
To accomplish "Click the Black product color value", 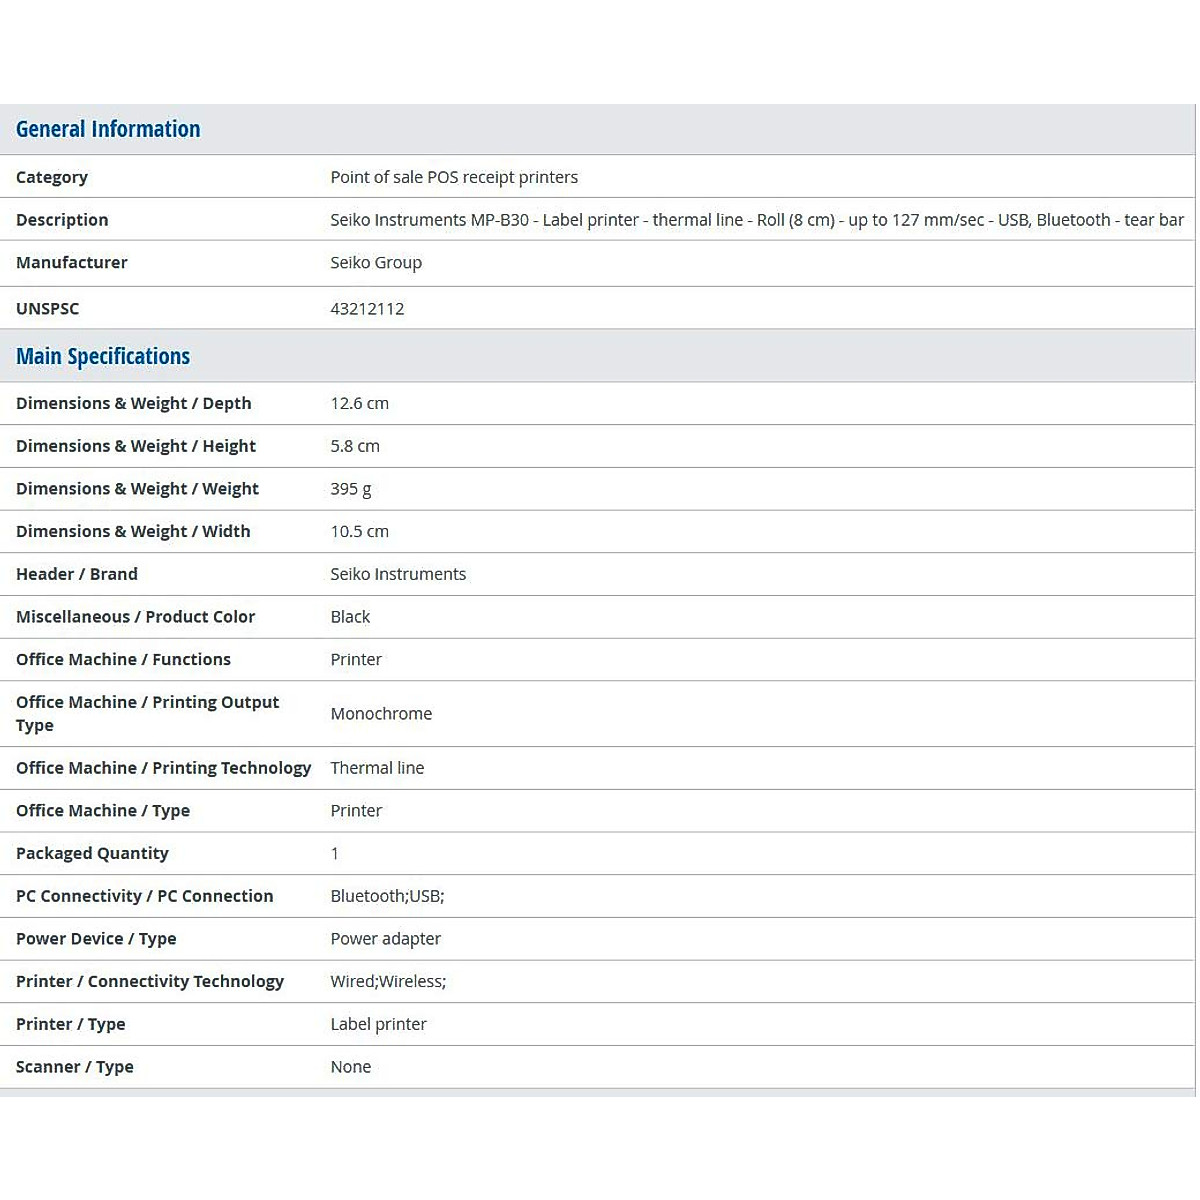I will click(350, 617).
